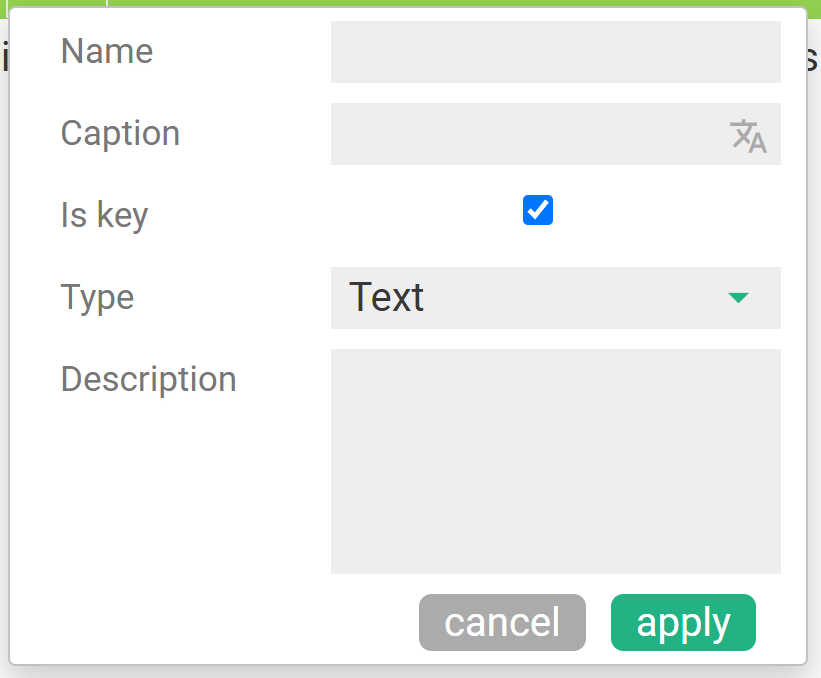This screenshot has width=821, height=678.
Task: Dismiss the dialog with cancel
Action: (502, 622)
